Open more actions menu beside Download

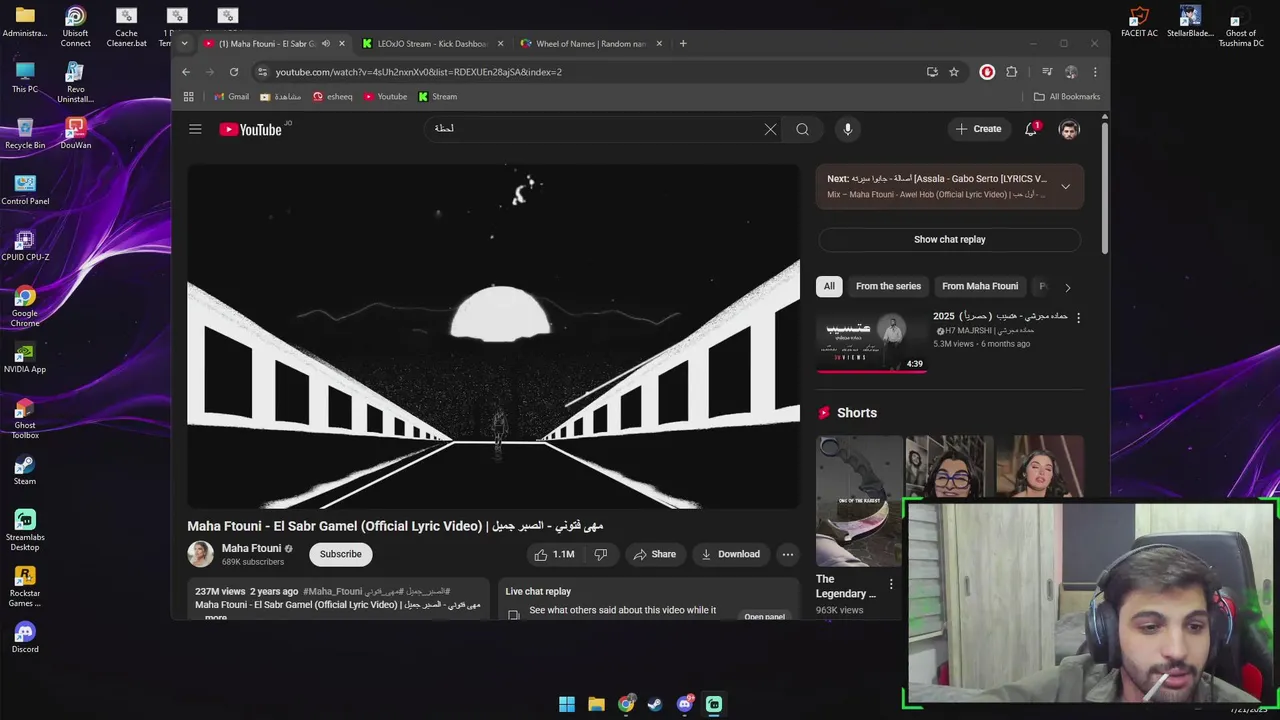click(x=787, y=554)
